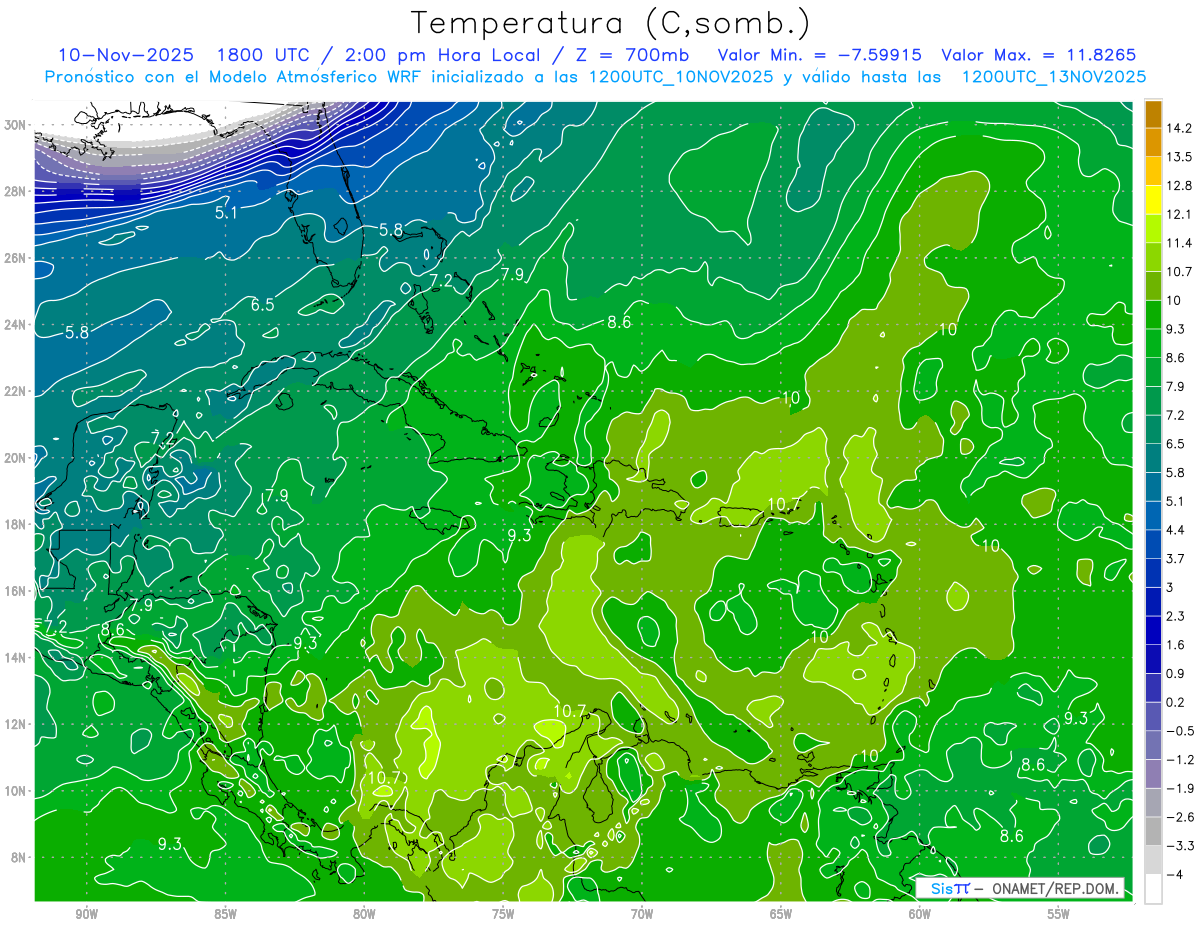This screenshot has width=1200, height=927.
Task: Click legend swatch between -3.3 and -2.6
Action: 1153,831
